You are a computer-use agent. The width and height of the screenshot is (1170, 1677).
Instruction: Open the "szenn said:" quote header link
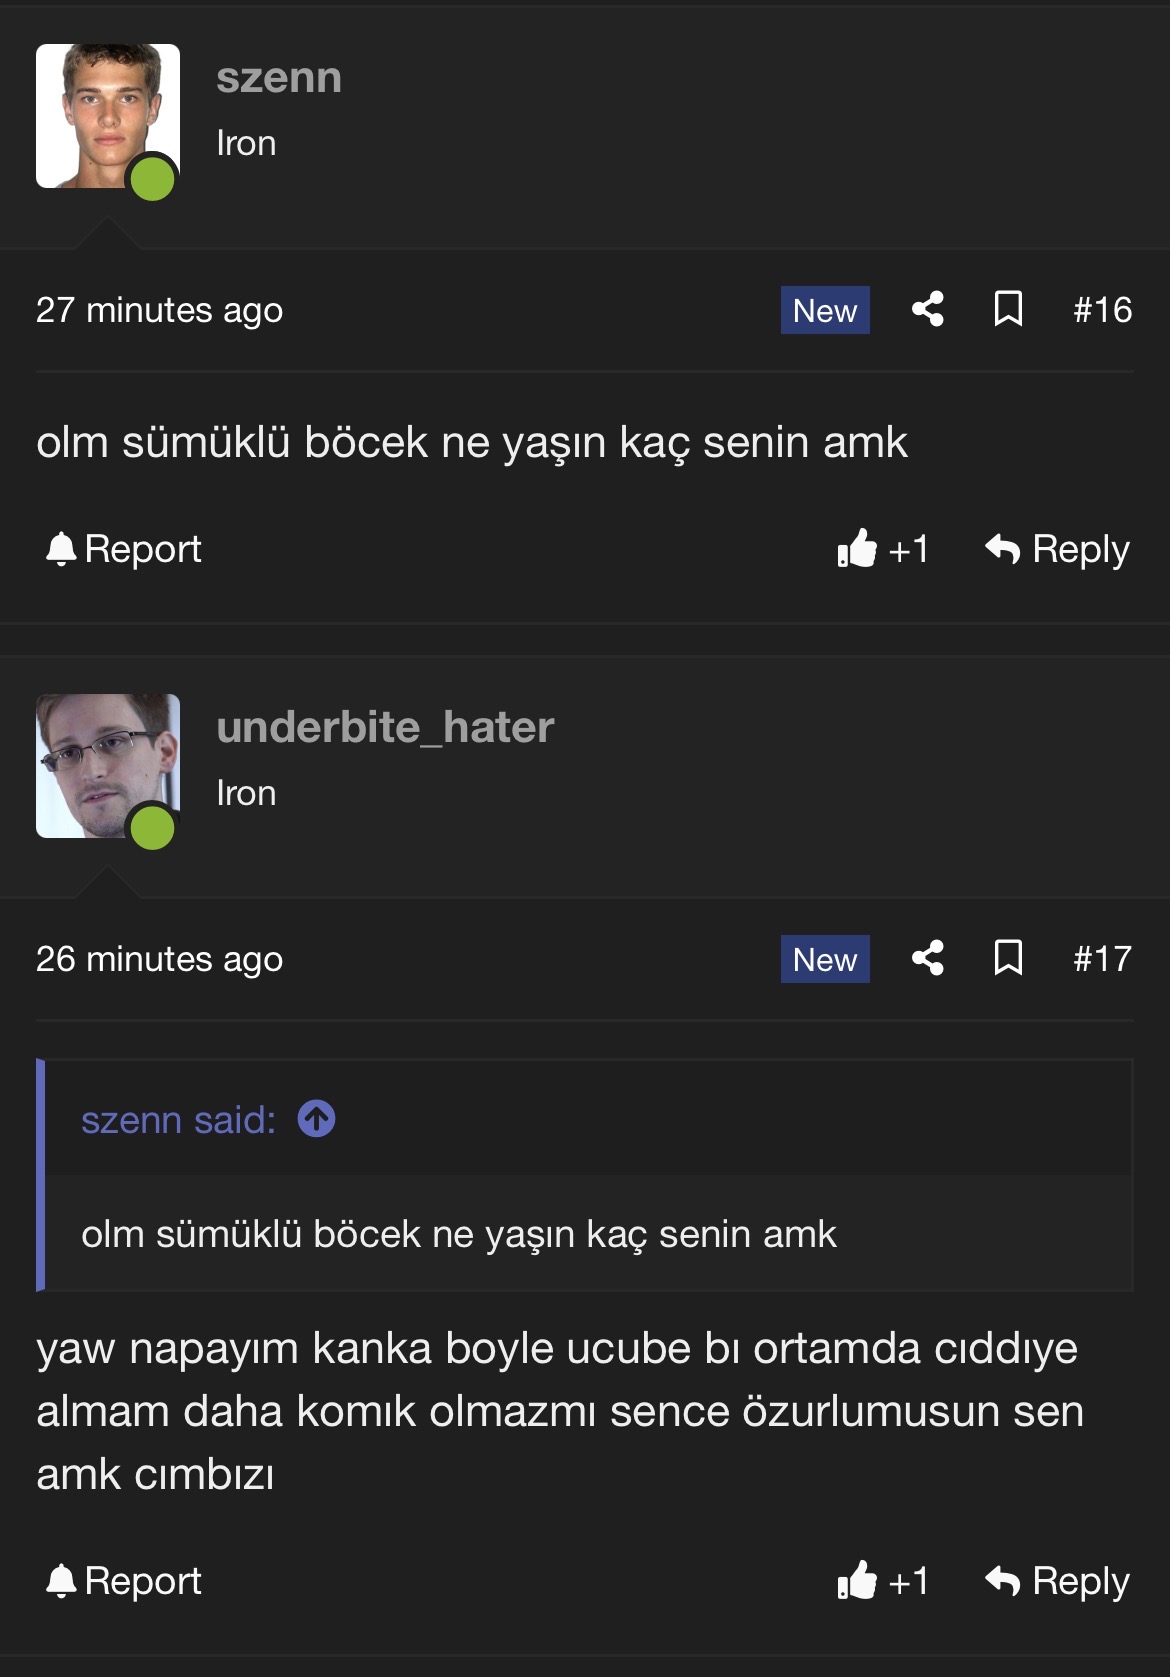pyautogui.click(x=178, y=1120)
